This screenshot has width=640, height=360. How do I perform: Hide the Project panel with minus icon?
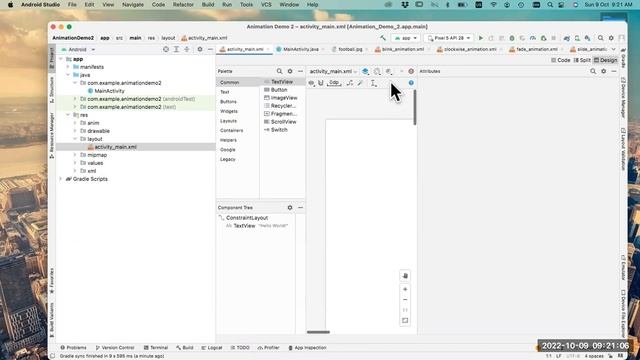click(210, 49)
